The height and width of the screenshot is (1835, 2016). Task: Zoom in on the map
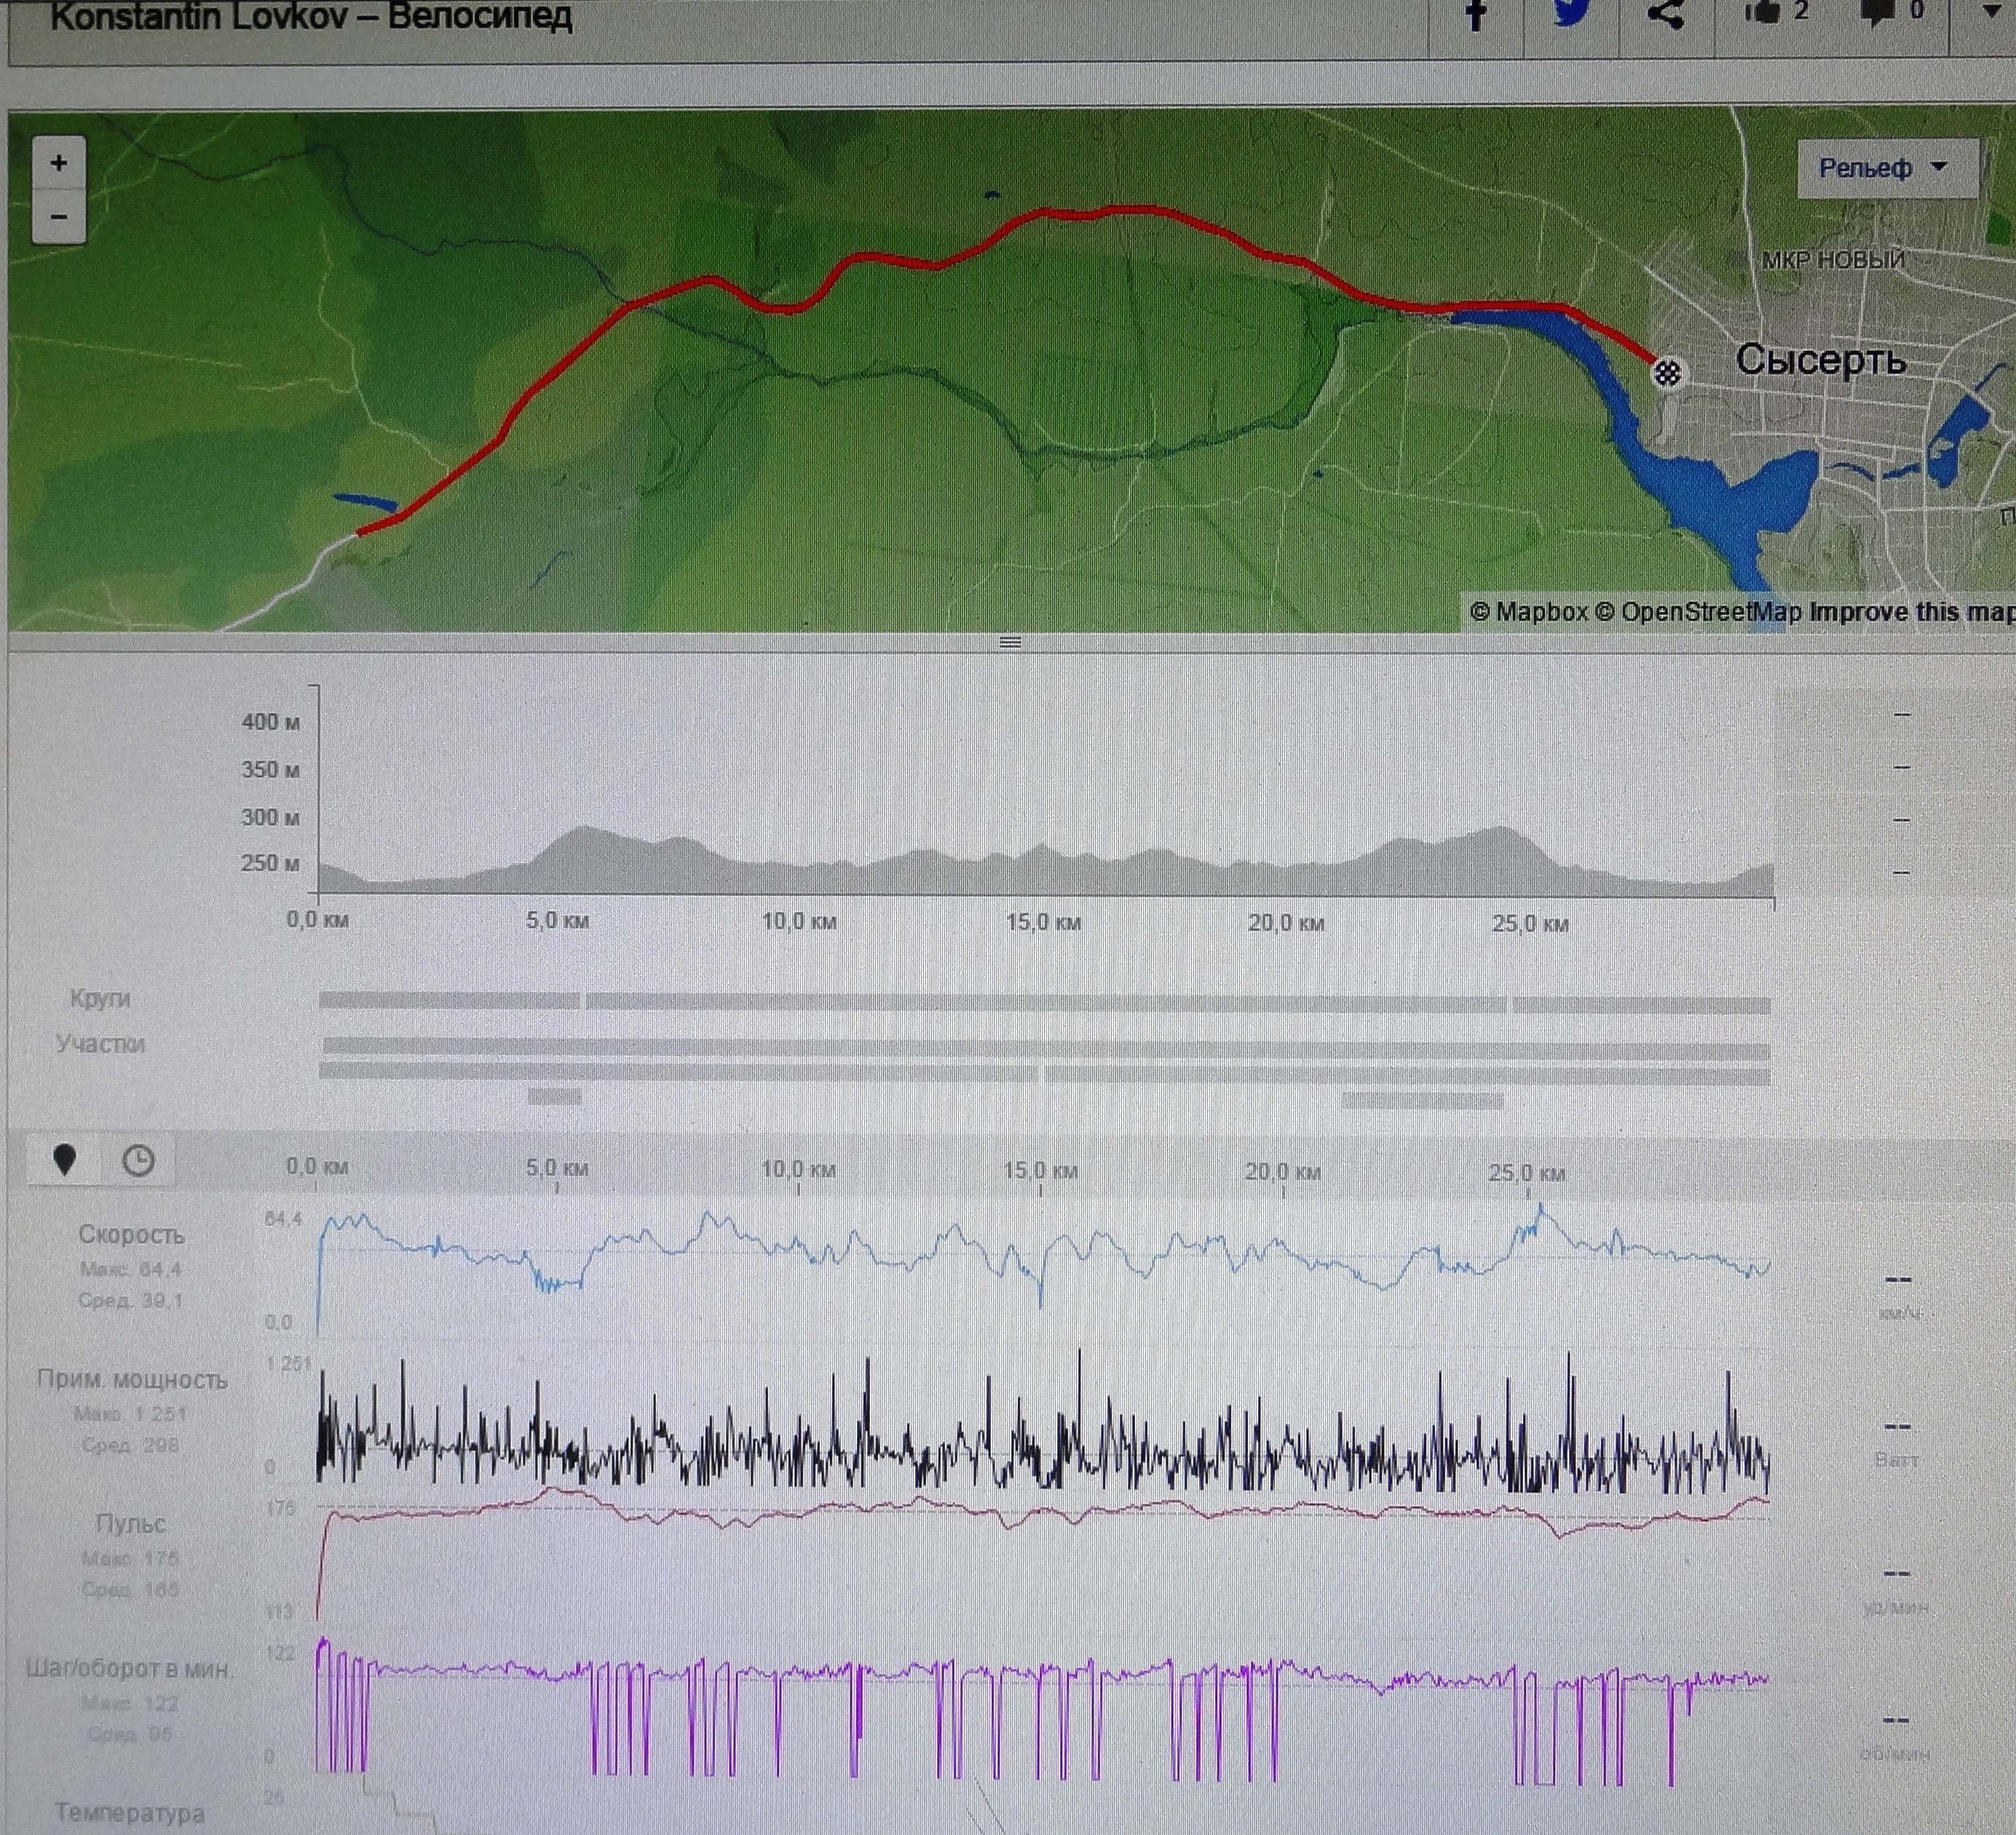(x=59, y=163)
